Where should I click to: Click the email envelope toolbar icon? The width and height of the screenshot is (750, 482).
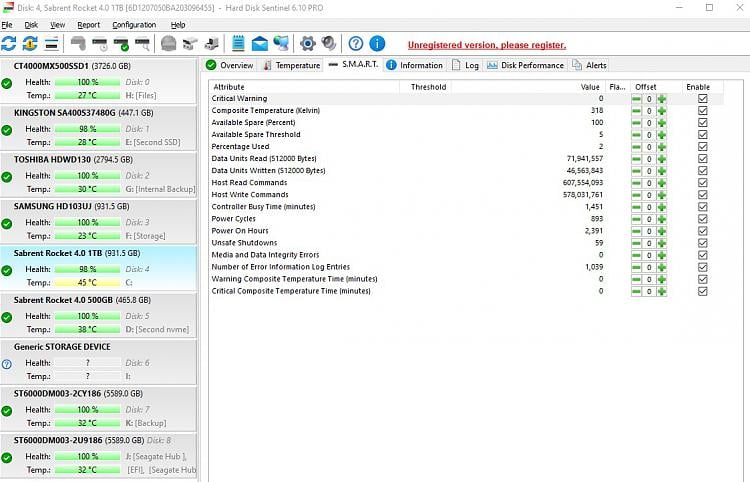[259, 44]
